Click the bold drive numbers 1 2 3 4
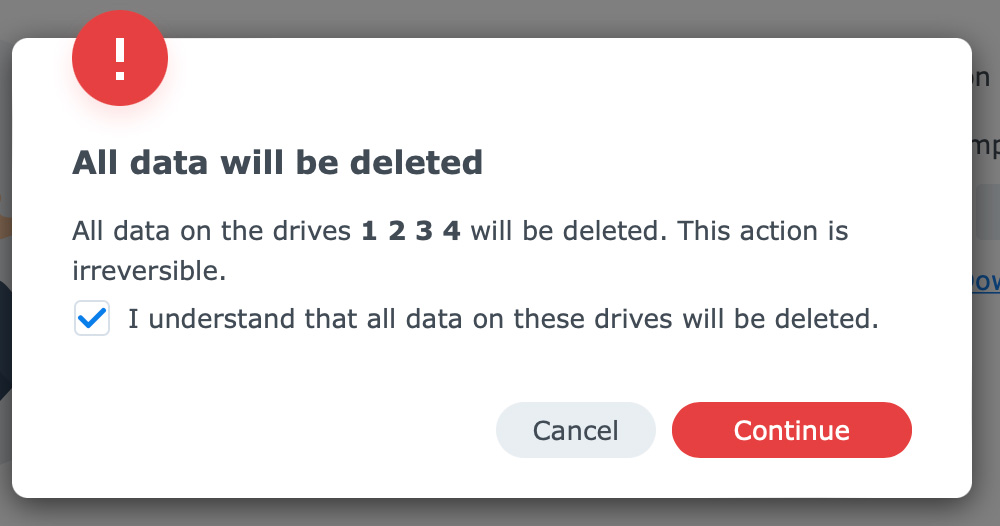Screen dimensions: 1000x526 tap(410, 232)
